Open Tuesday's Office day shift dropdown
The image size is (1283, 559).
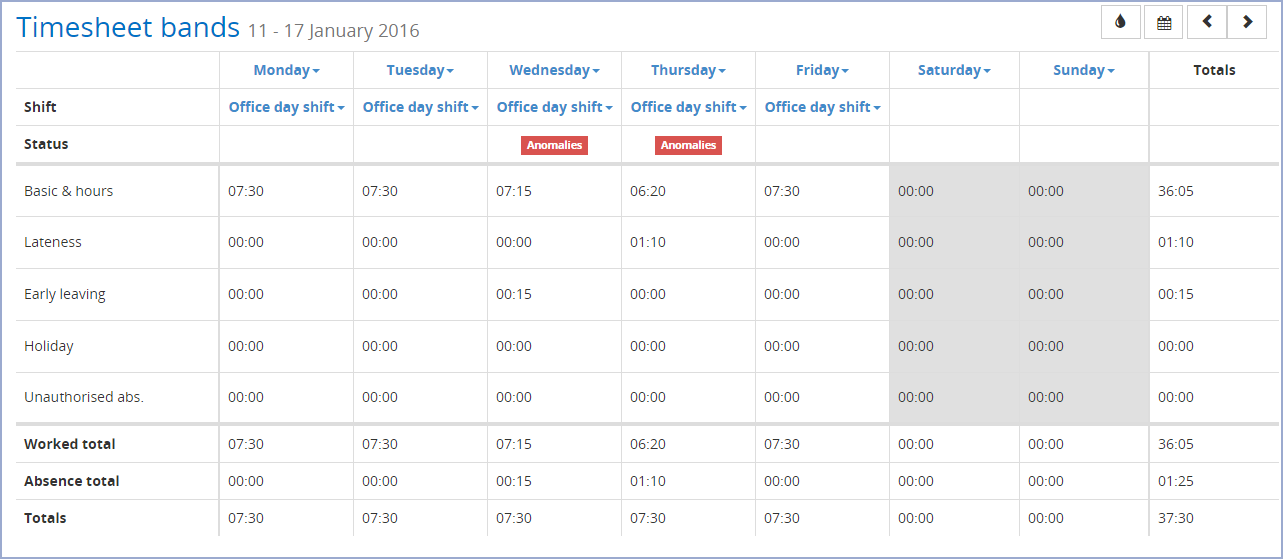coord(420,107)
